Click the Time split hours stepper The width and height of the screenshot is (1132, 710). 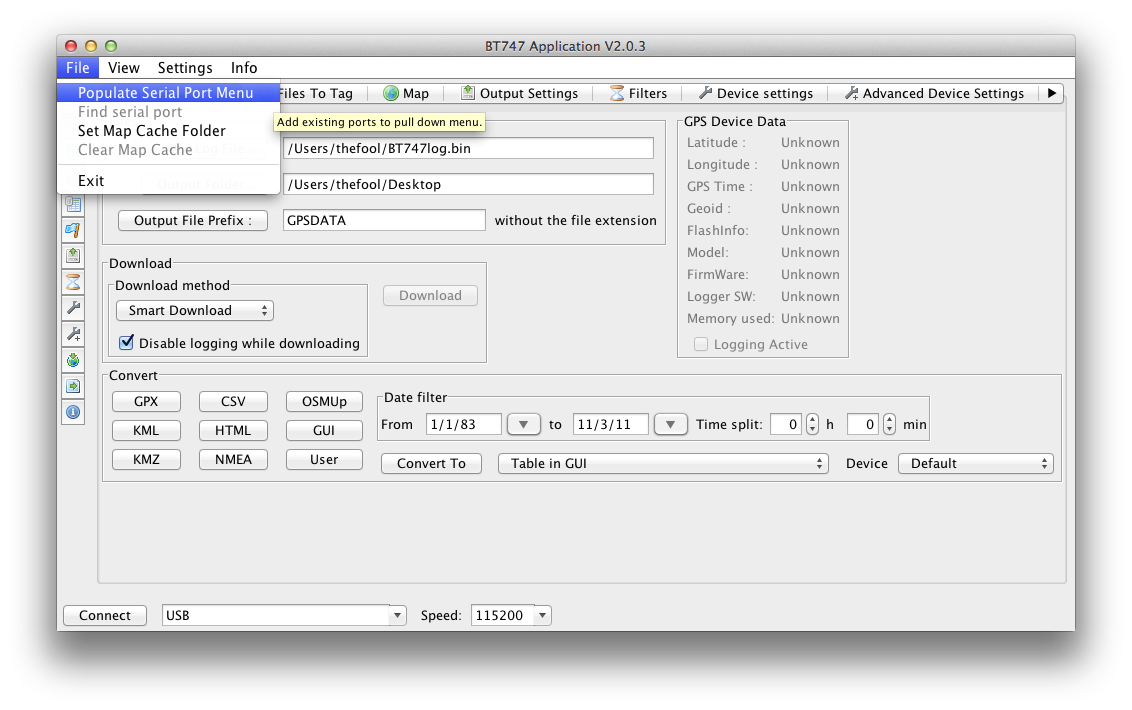pyautogui.click(x=812, y=424)
